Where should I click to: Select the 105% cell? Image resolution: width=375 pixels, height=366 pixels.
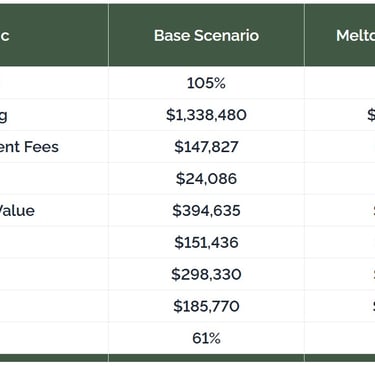(206, 83)
